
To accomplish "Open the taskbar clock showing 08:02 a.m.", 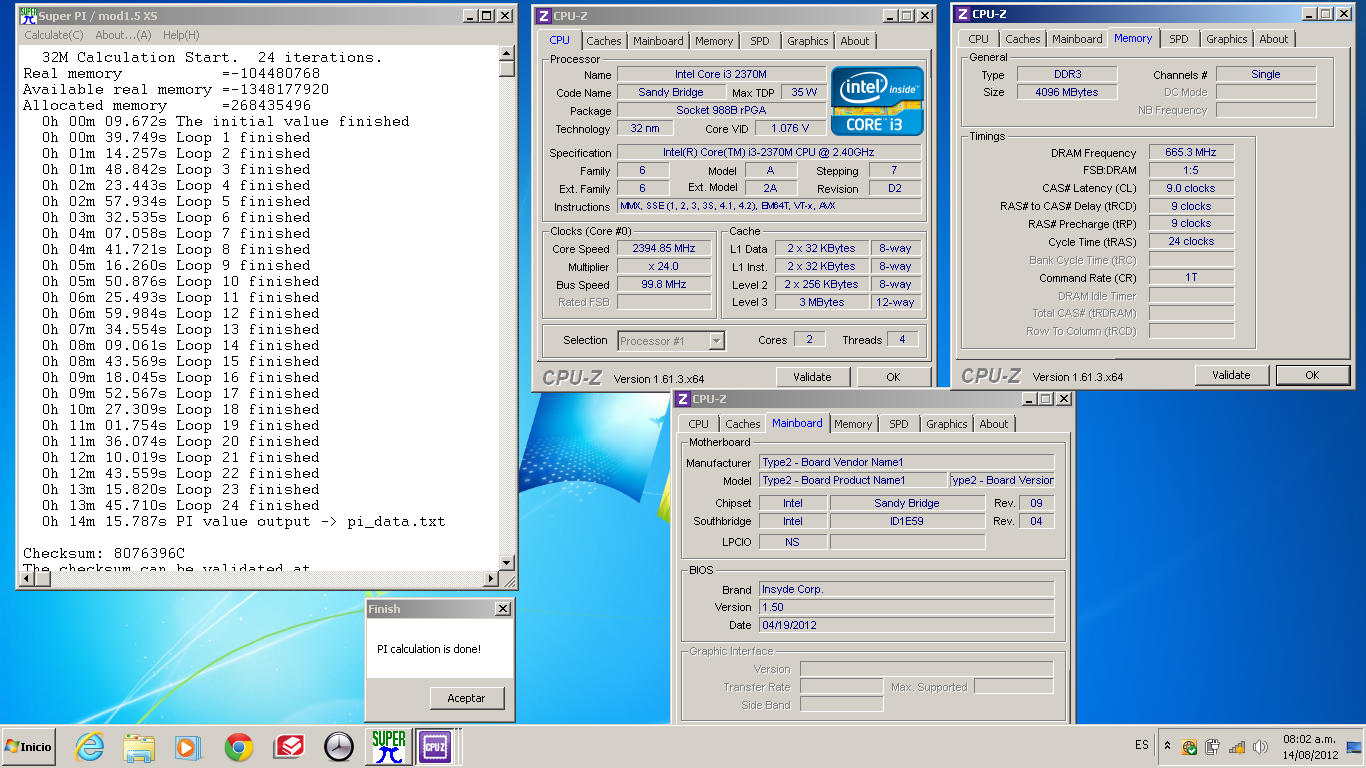I will 1311,746.
